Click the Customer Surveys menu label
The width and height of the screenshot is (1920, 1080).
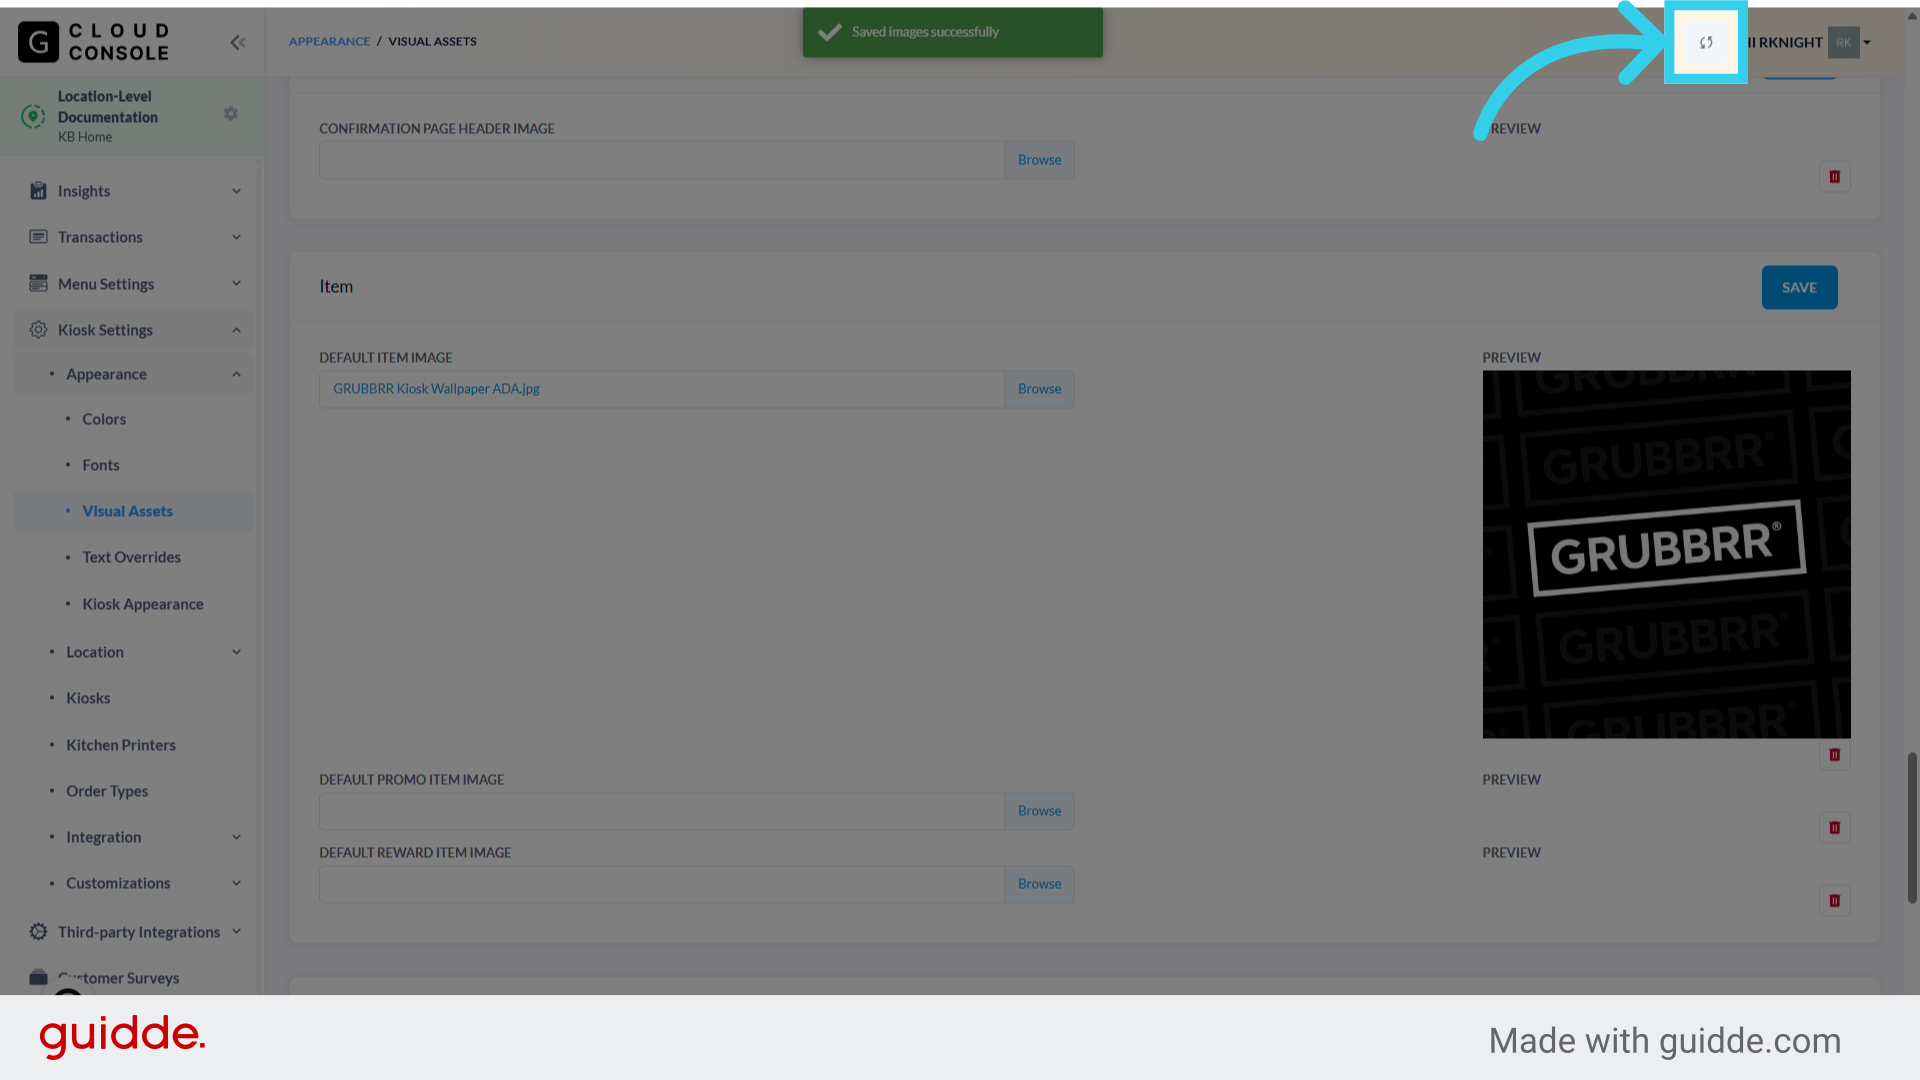pos(119,978)
